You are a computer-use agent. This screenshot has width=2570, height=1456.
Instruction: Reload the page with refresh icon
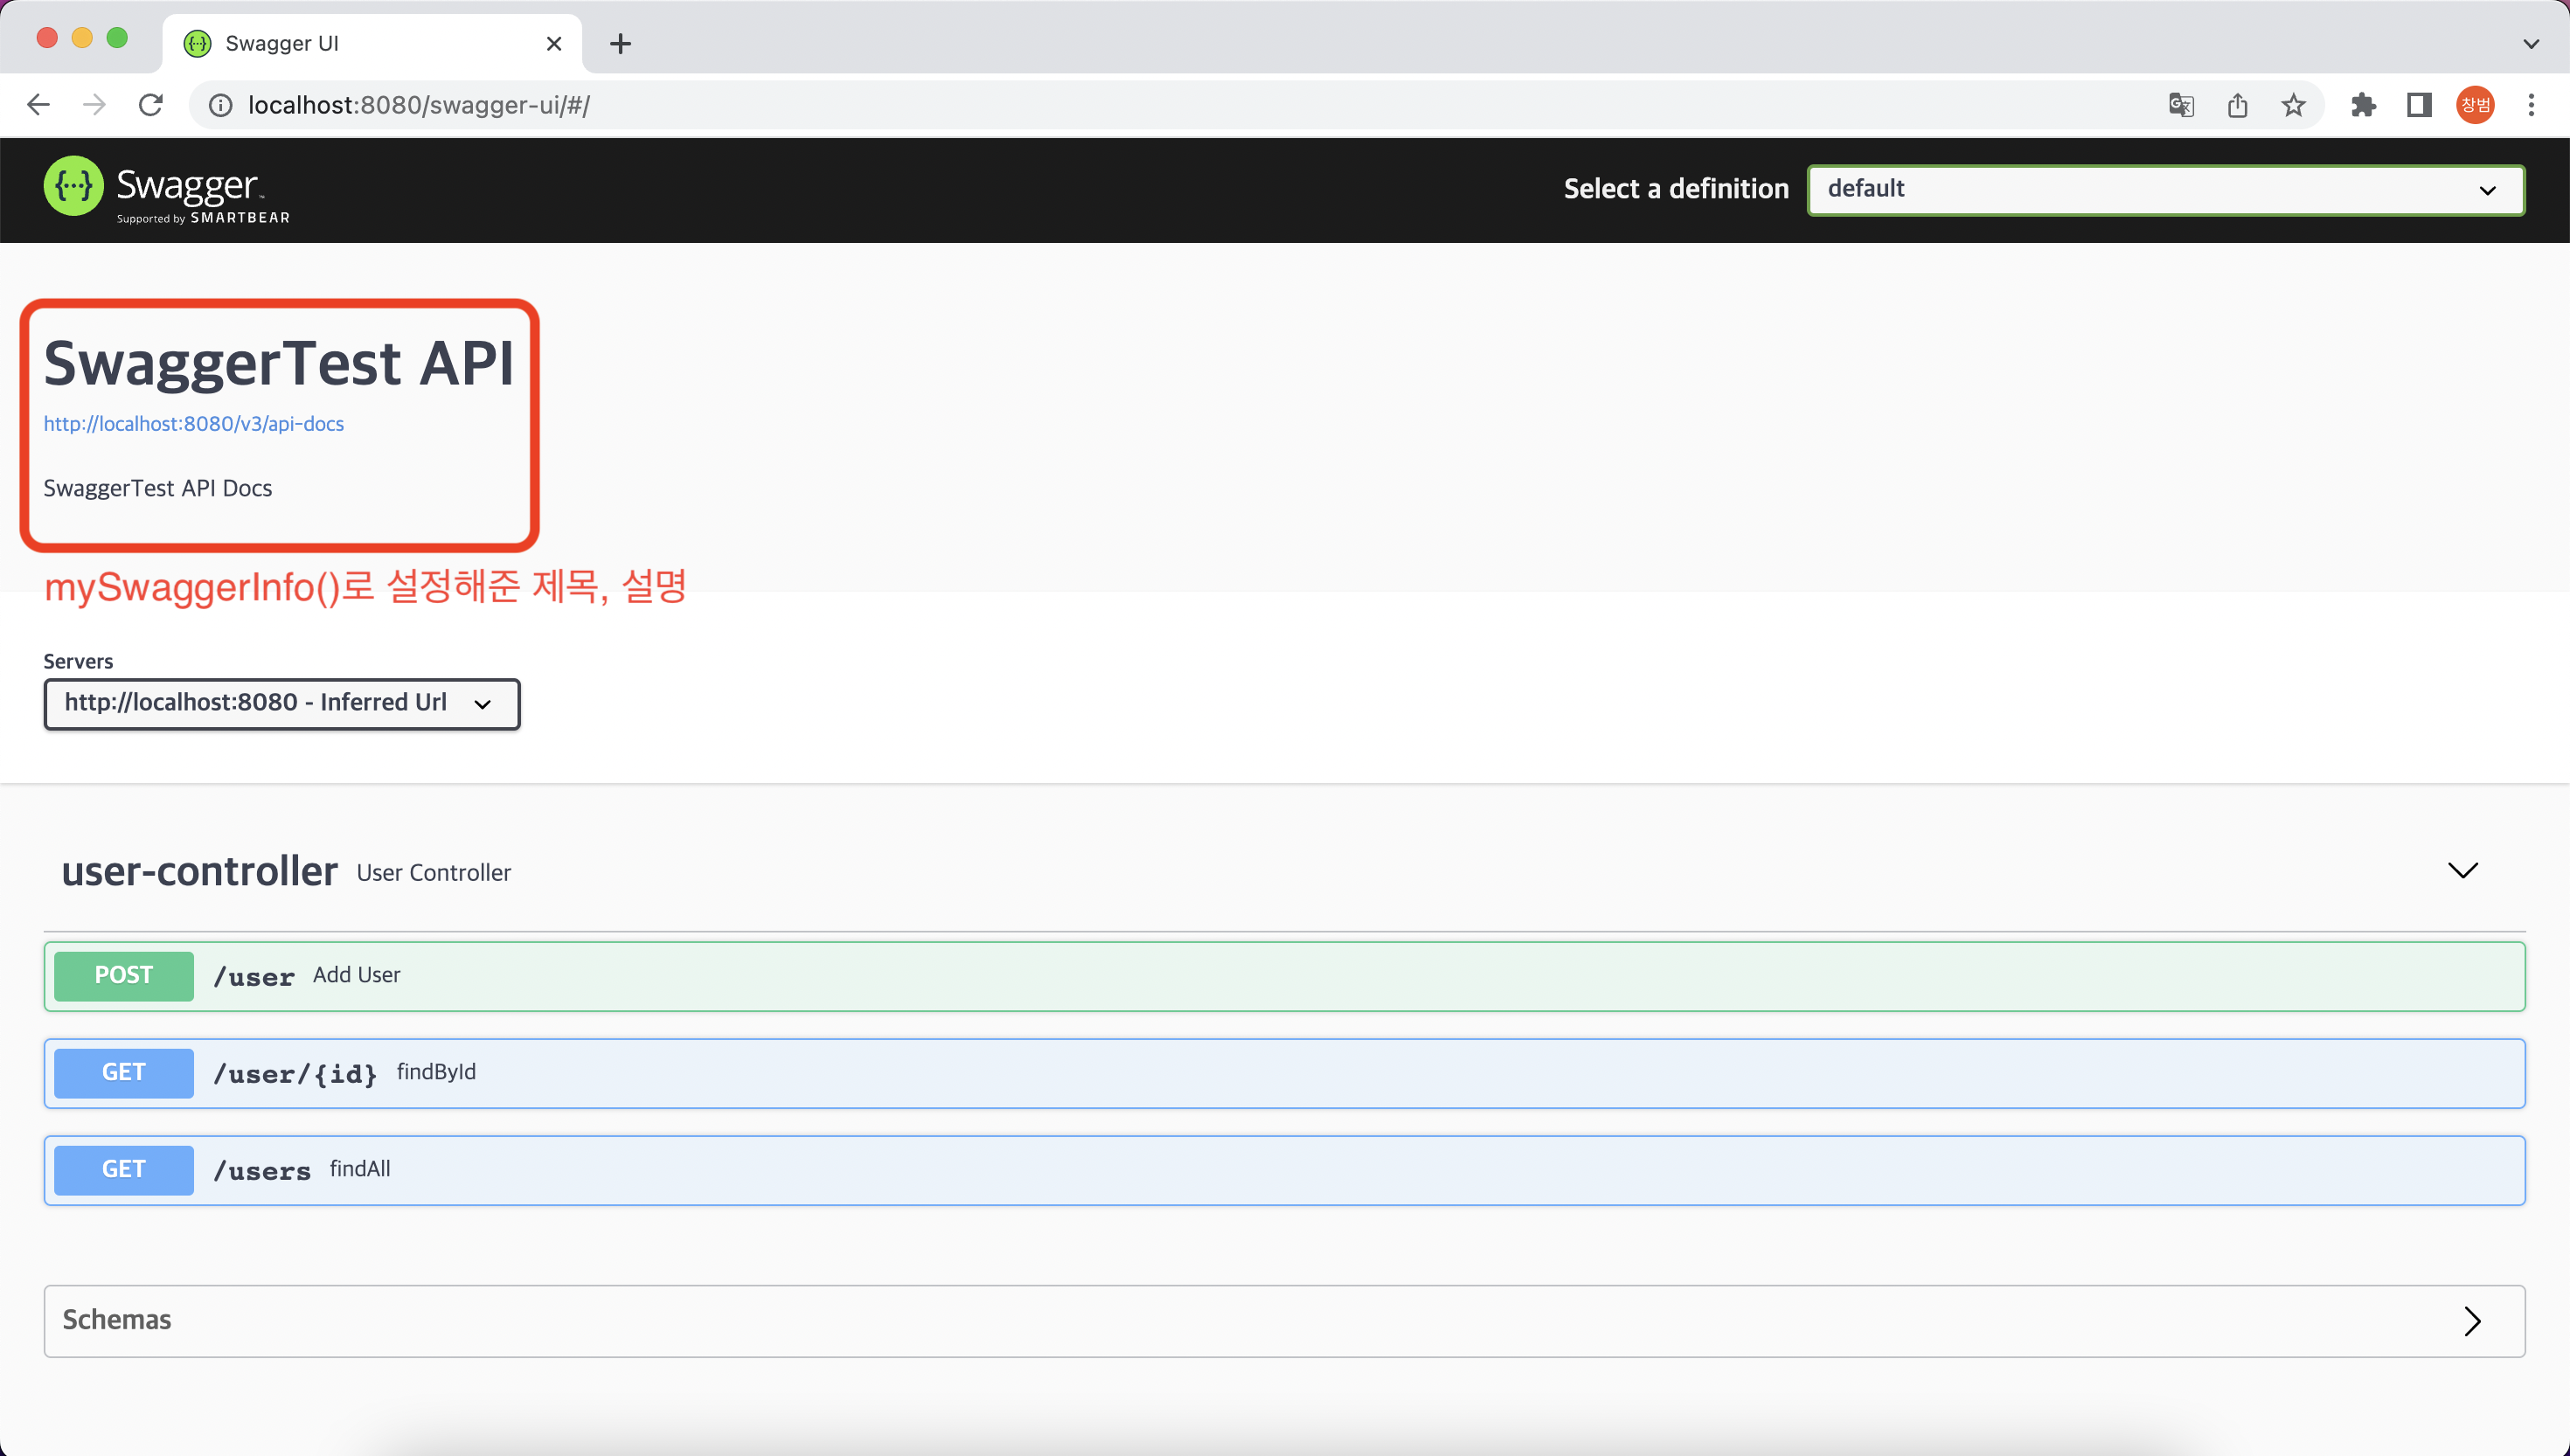pos(151,105)
